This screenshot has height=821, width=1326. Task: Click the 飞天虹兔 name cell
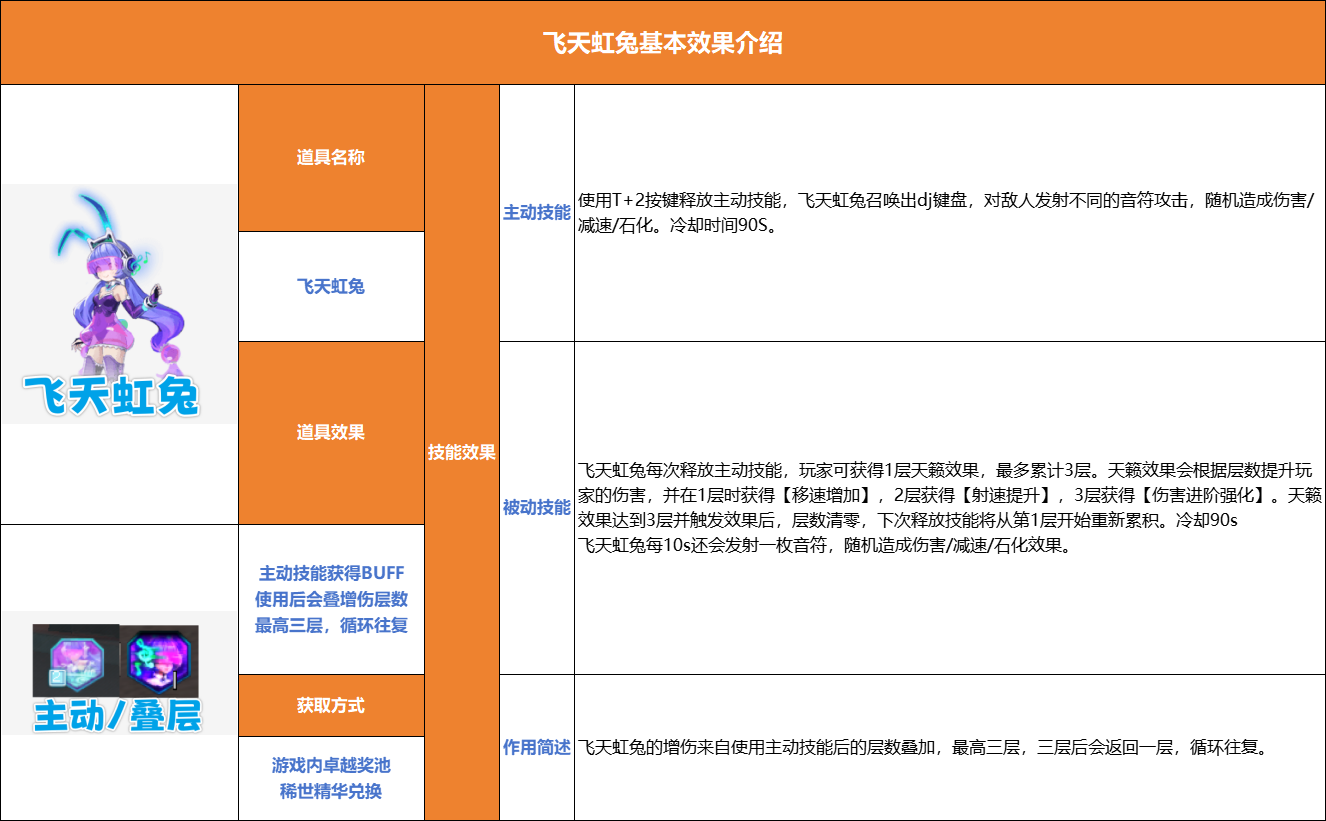click(331, 287)
